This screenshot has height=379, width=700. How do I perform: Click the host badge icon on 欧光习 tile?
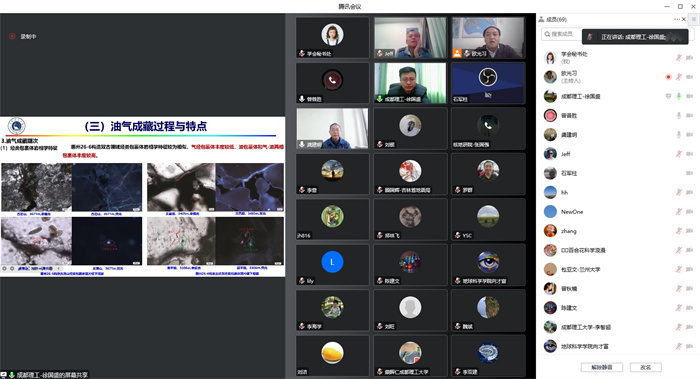pos(457,54)
